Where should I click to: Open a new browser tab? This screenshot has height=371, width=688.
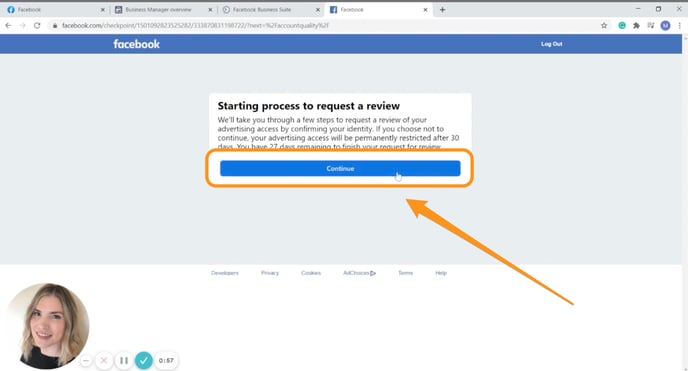coord(442,10)
